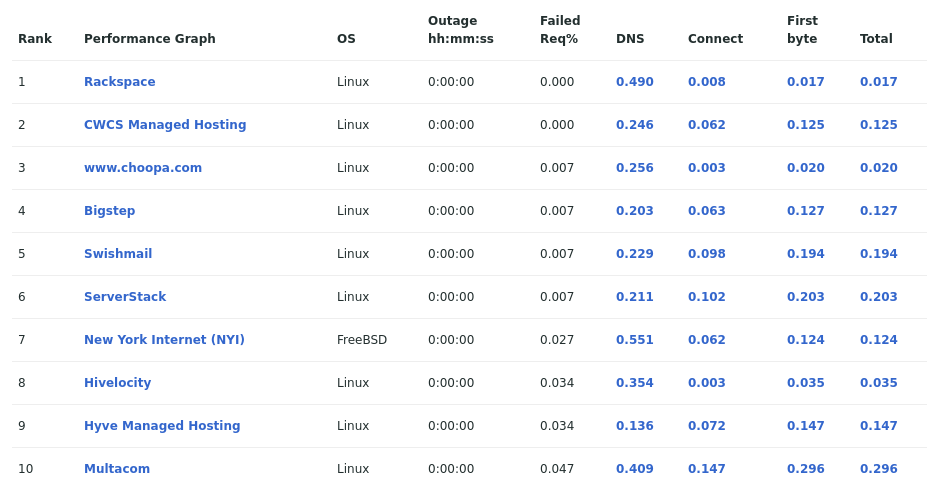Screen dimensions: 939x490
Task: Open the Multacom performance graph link
Action: tap(117, 468)
